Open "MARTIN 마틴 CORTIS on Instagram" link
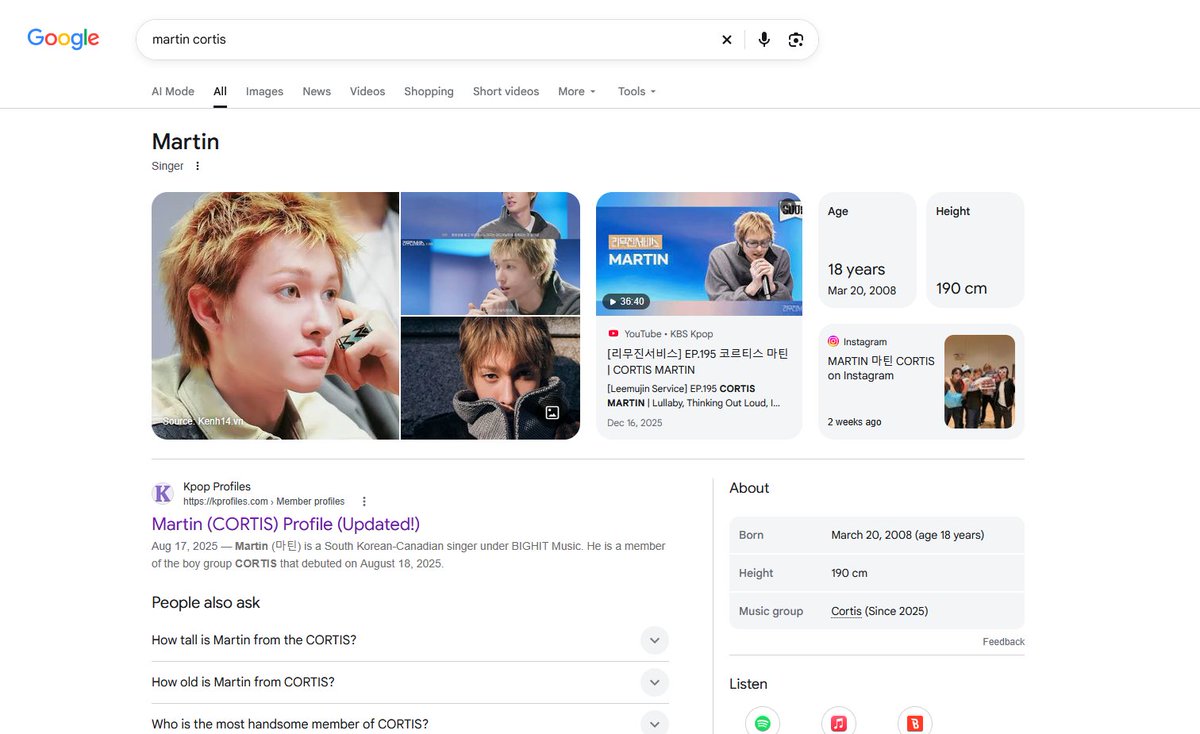The width and height of the screenshot is (1200, 734). pyautogui.click(x=881, y=368)
